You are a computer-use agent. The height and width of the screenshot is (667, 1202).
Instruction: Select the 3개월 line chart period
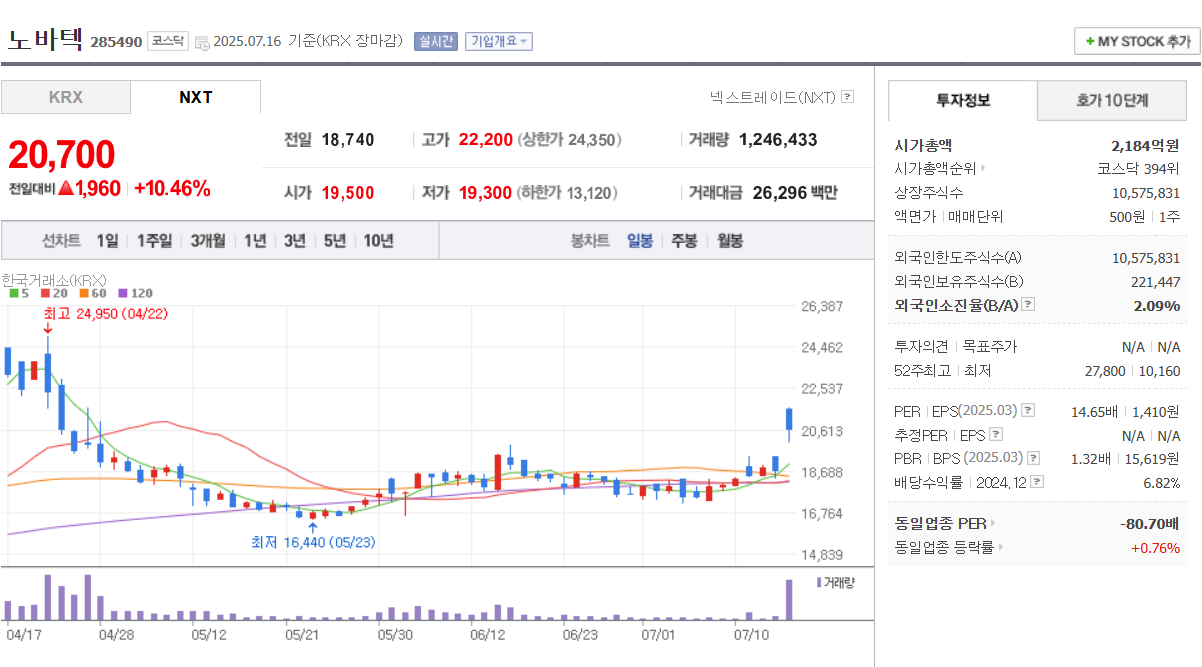pos(208,241)
